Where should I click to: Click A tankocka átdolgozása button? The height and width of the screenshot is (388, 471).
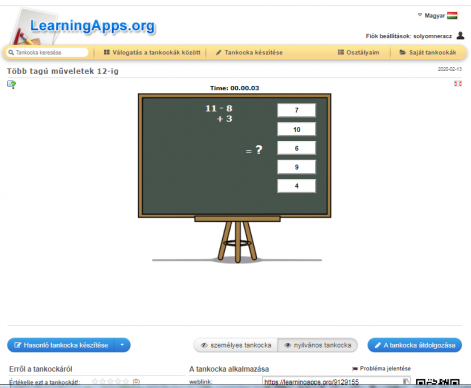[415, 345]
